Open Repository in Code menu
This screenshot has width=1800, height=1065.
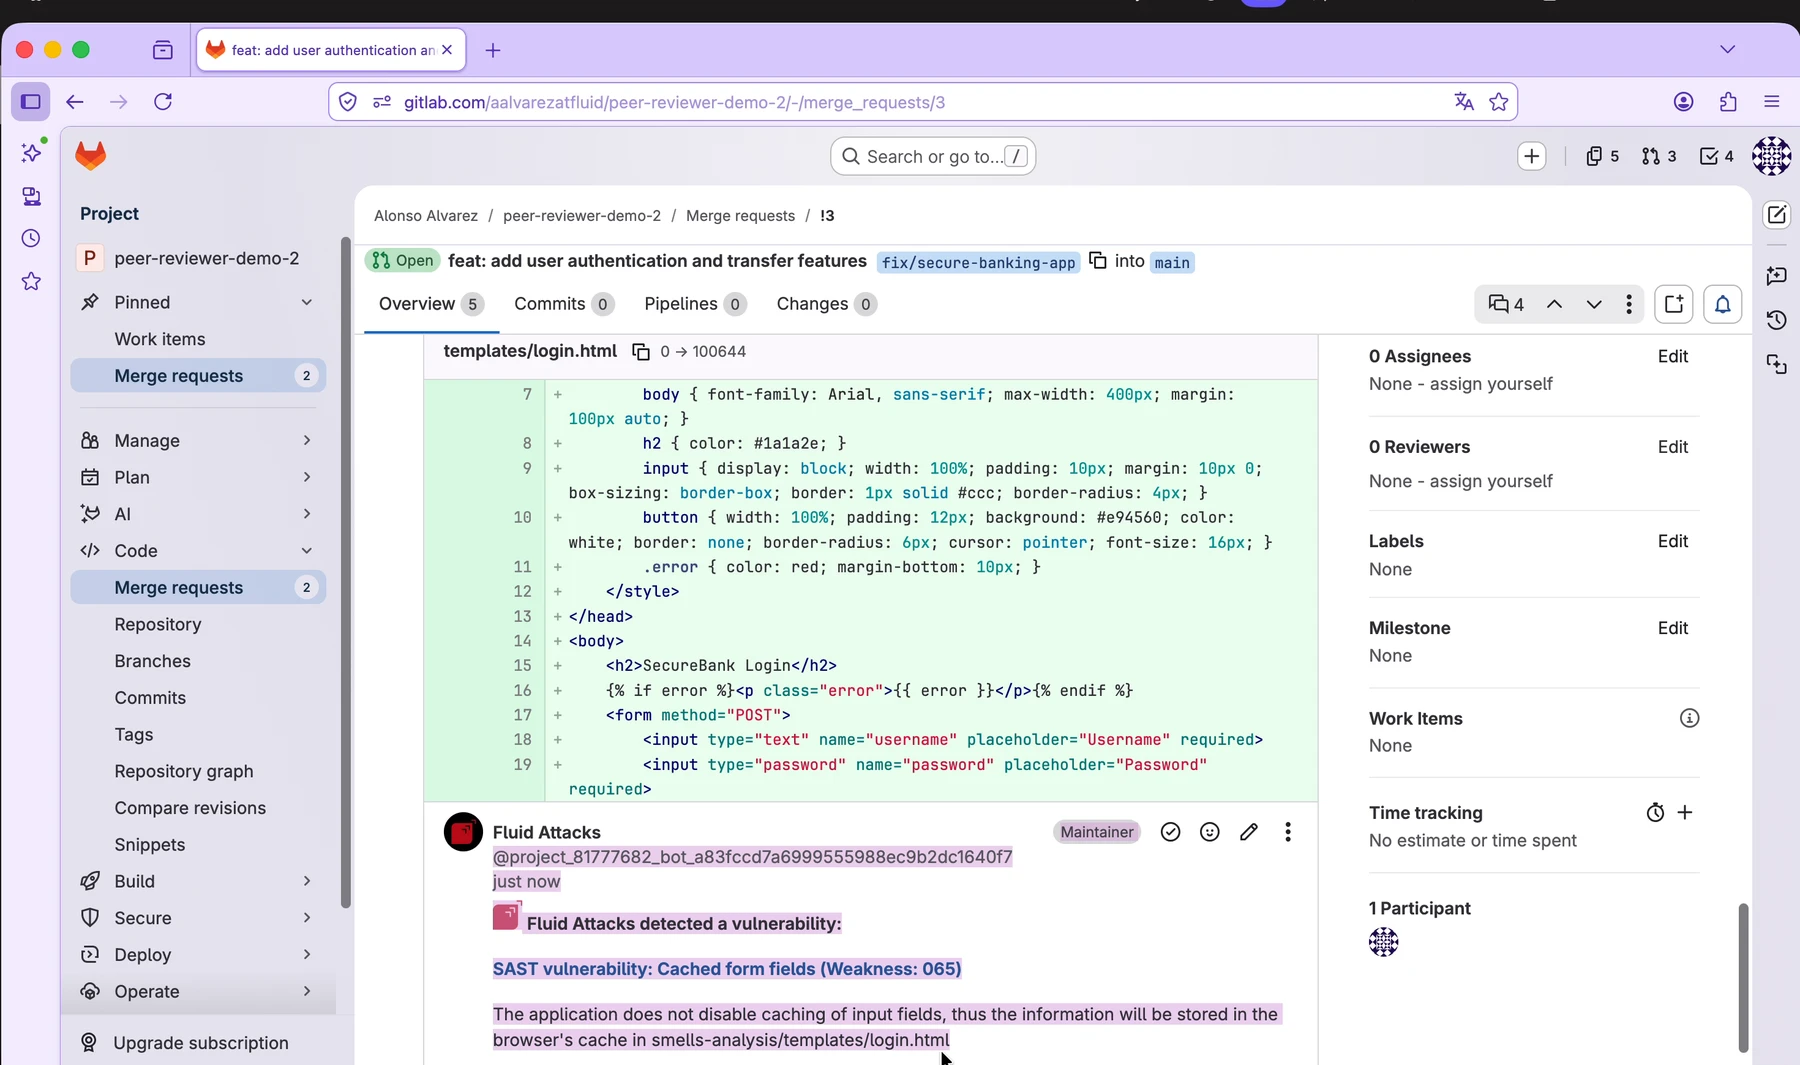pyautogui.click(x=198, y=624)
